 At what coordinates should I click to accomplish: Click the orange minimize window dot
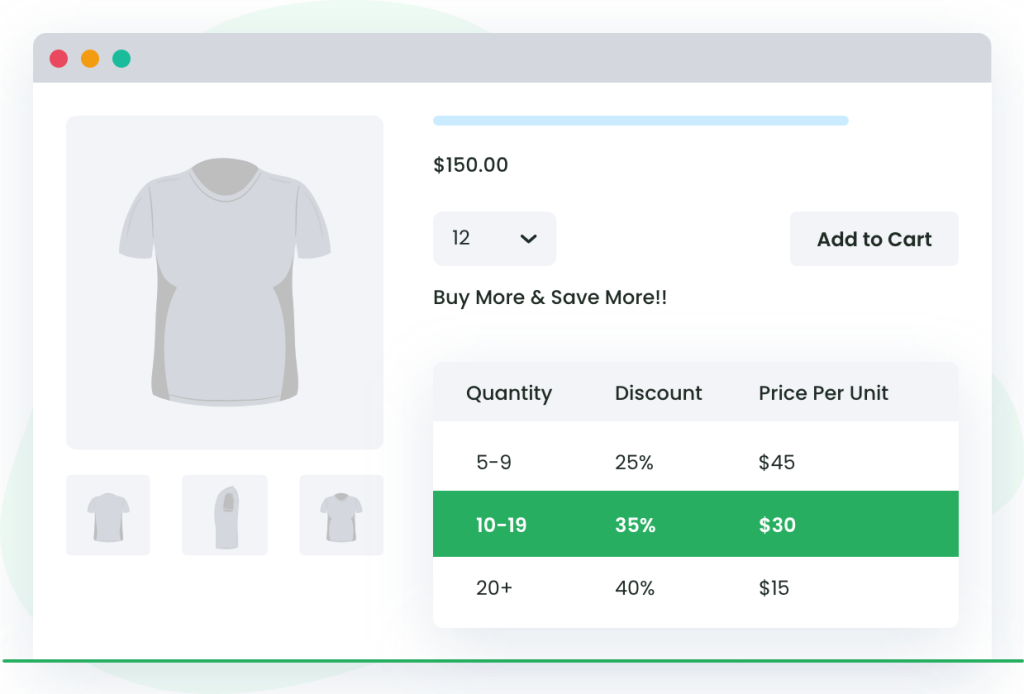(90, 59)
